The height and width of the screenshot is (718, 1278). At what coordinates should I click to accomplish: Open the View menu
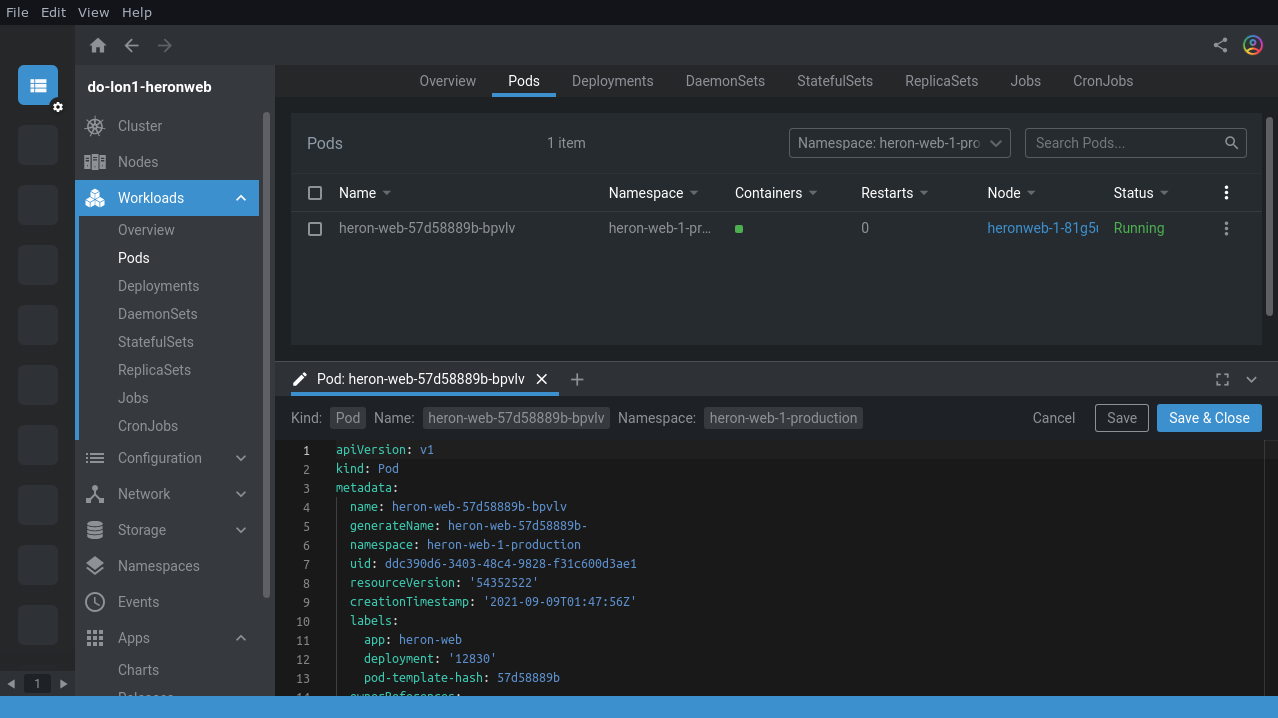(x=93, y=12)
